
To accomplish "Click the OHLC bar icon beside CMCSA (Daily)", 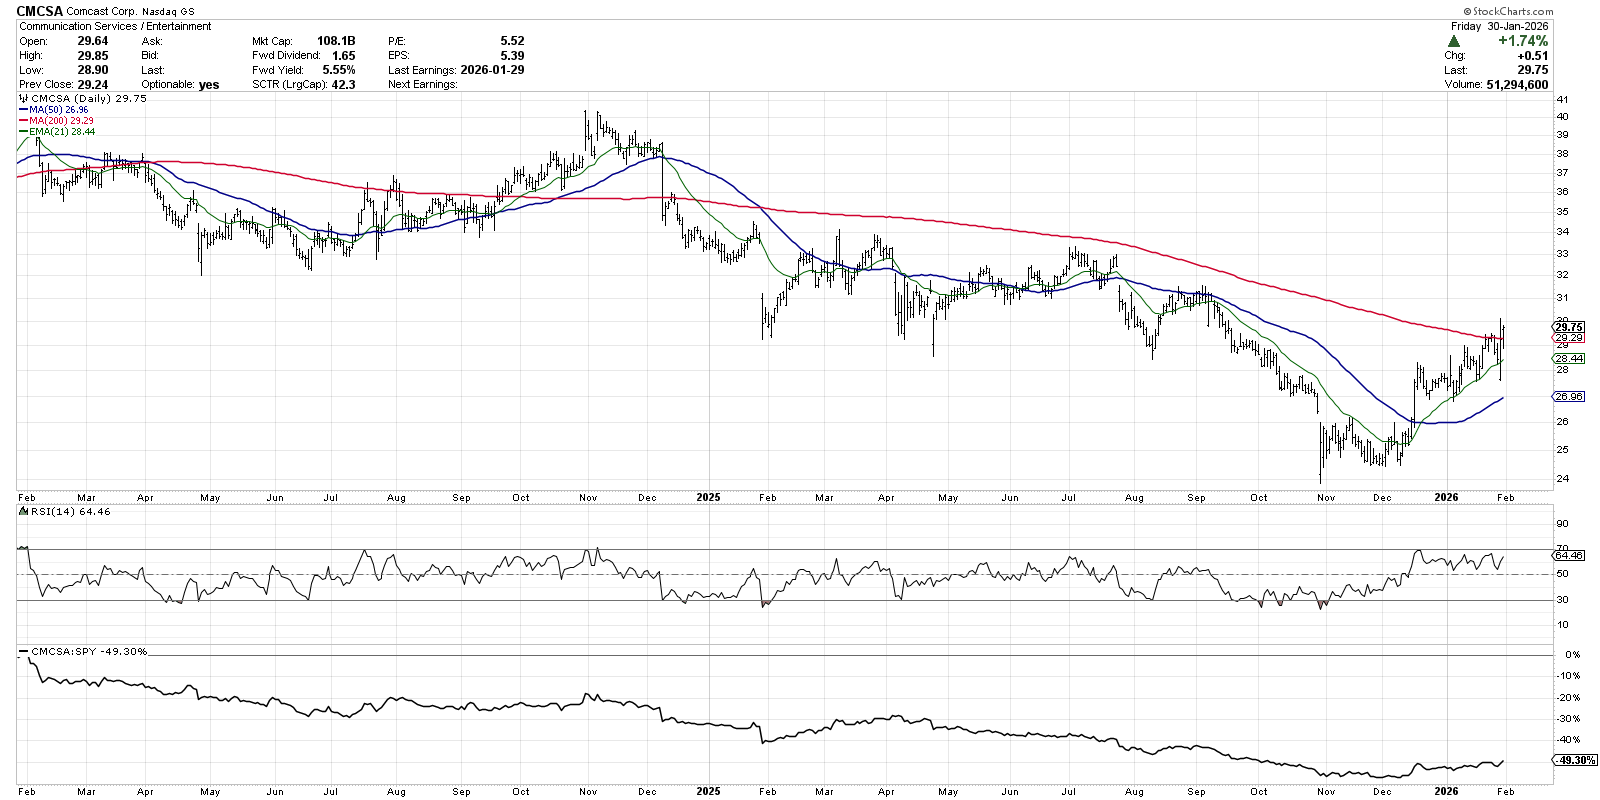I will [x=24, y=99].
